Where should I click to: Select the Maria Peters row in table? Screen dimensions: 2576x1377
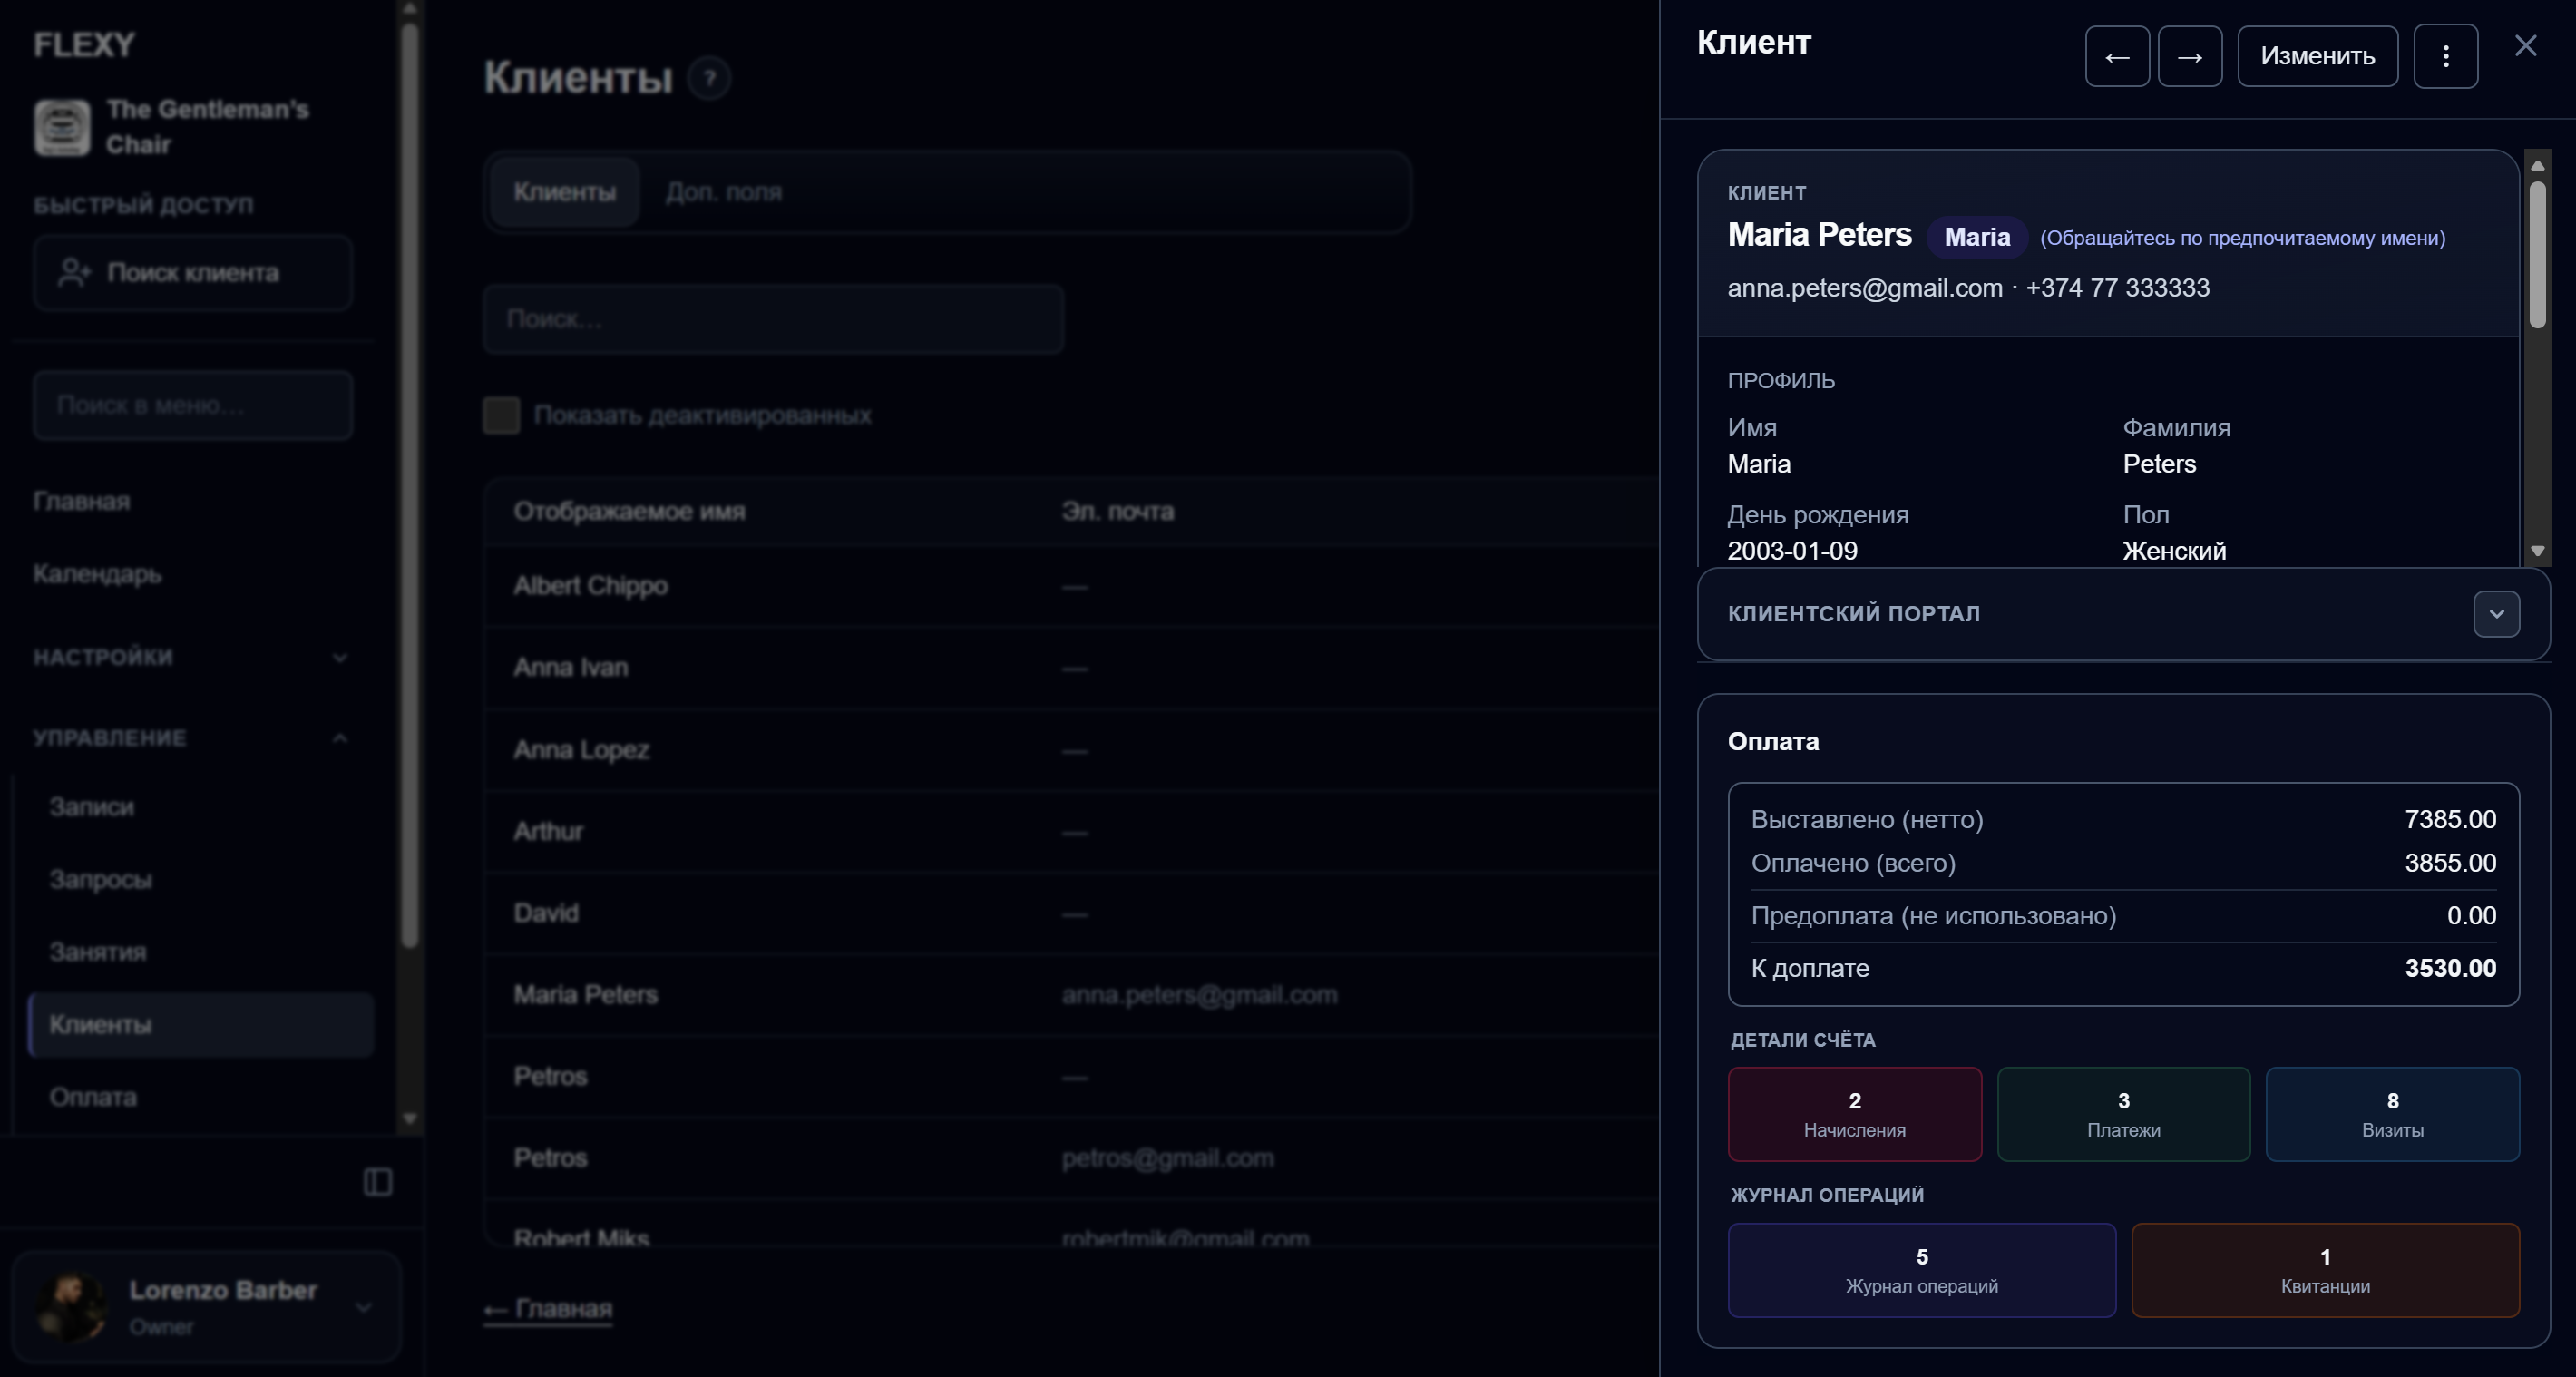pyautogui.click(x=1072, y=995)
